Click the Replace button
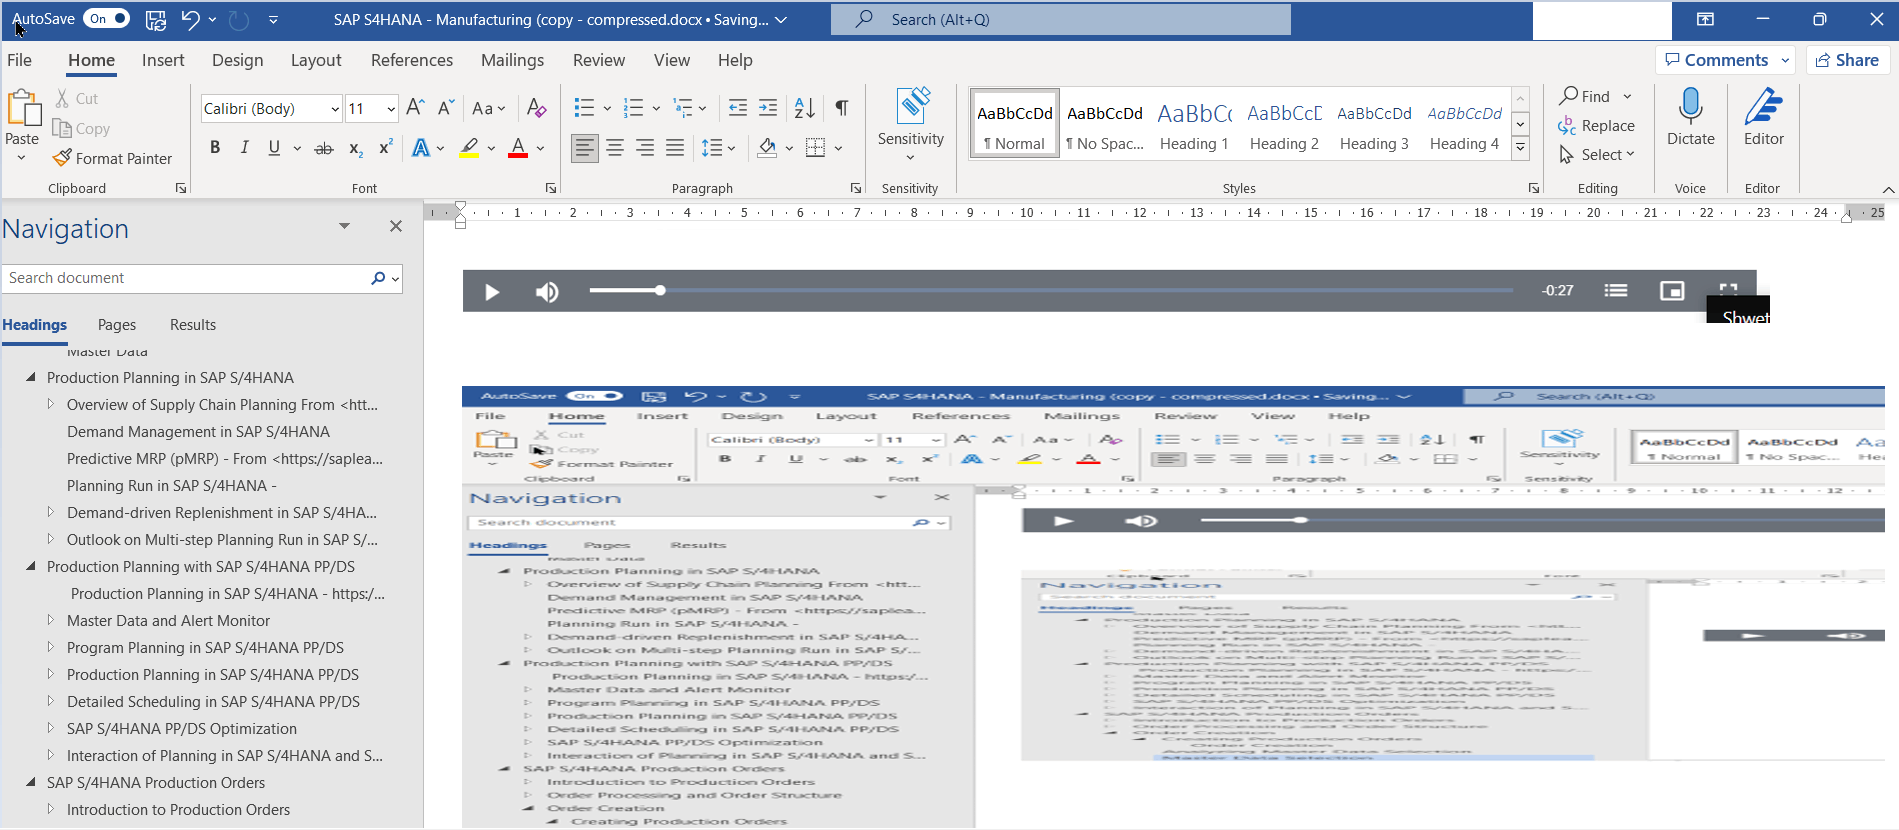This screenshot has width=1899, height=830. [1597, 126]
